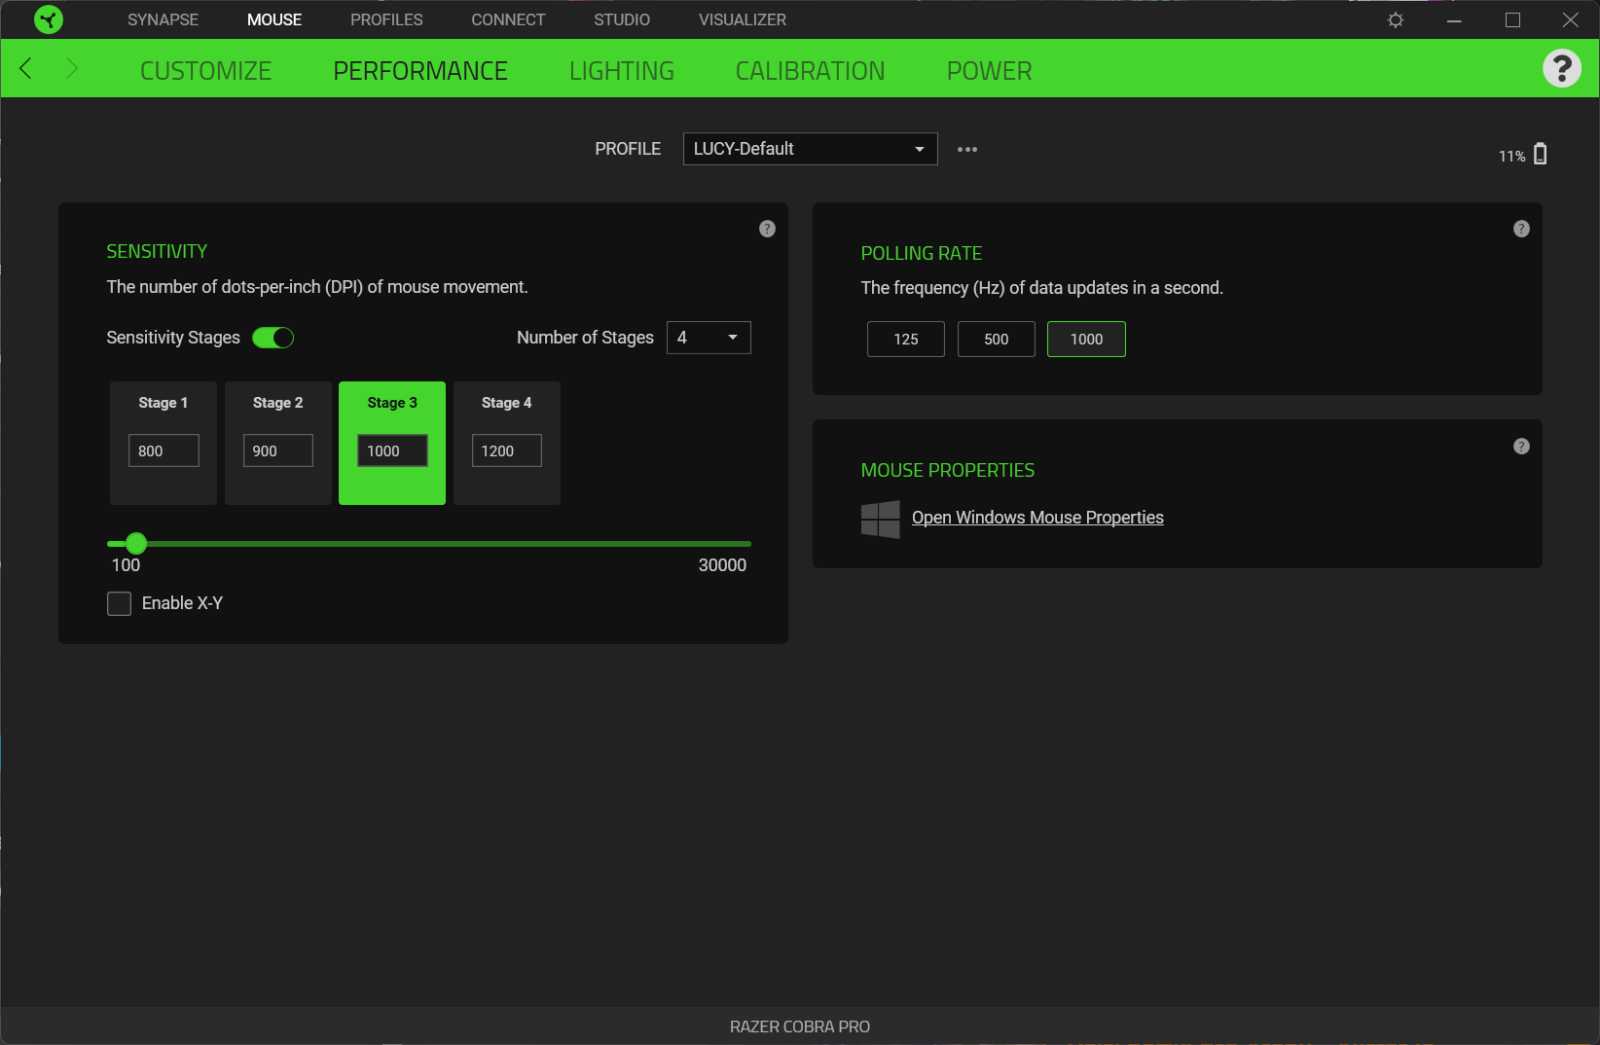Close the Synapse window
Image resolution: width=1600 pixels, height=1045 pixels.
pyautogui.click(x=1570, y=20)
